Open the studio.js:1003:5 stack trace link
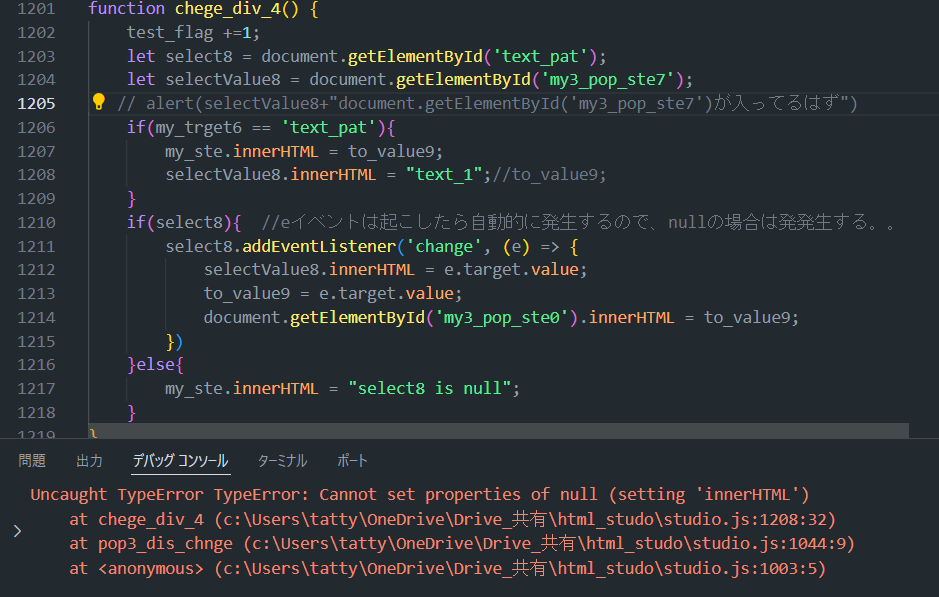This screenshot has height=597, width=939. coord(520,568)
